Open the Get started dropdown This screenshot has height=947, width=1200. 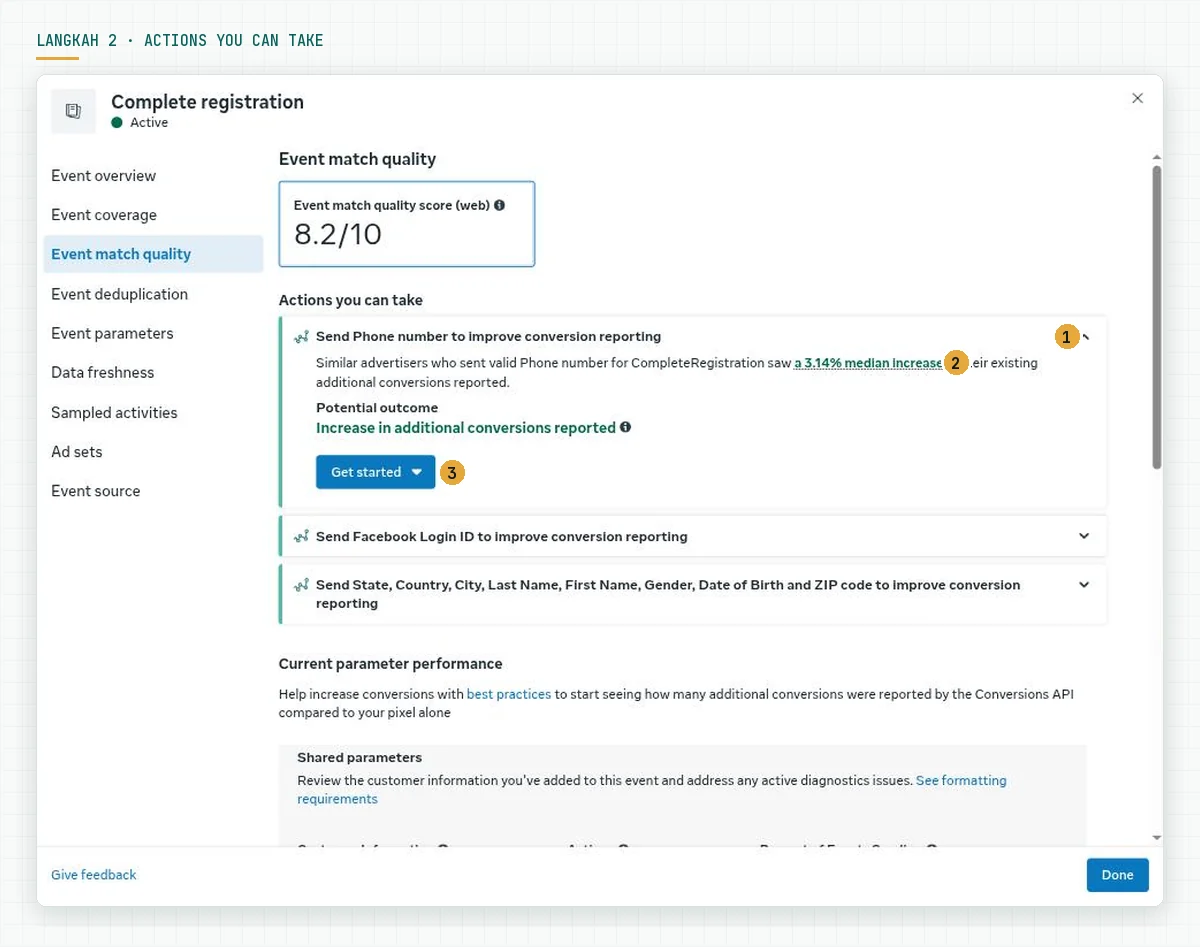click(376, 472)
